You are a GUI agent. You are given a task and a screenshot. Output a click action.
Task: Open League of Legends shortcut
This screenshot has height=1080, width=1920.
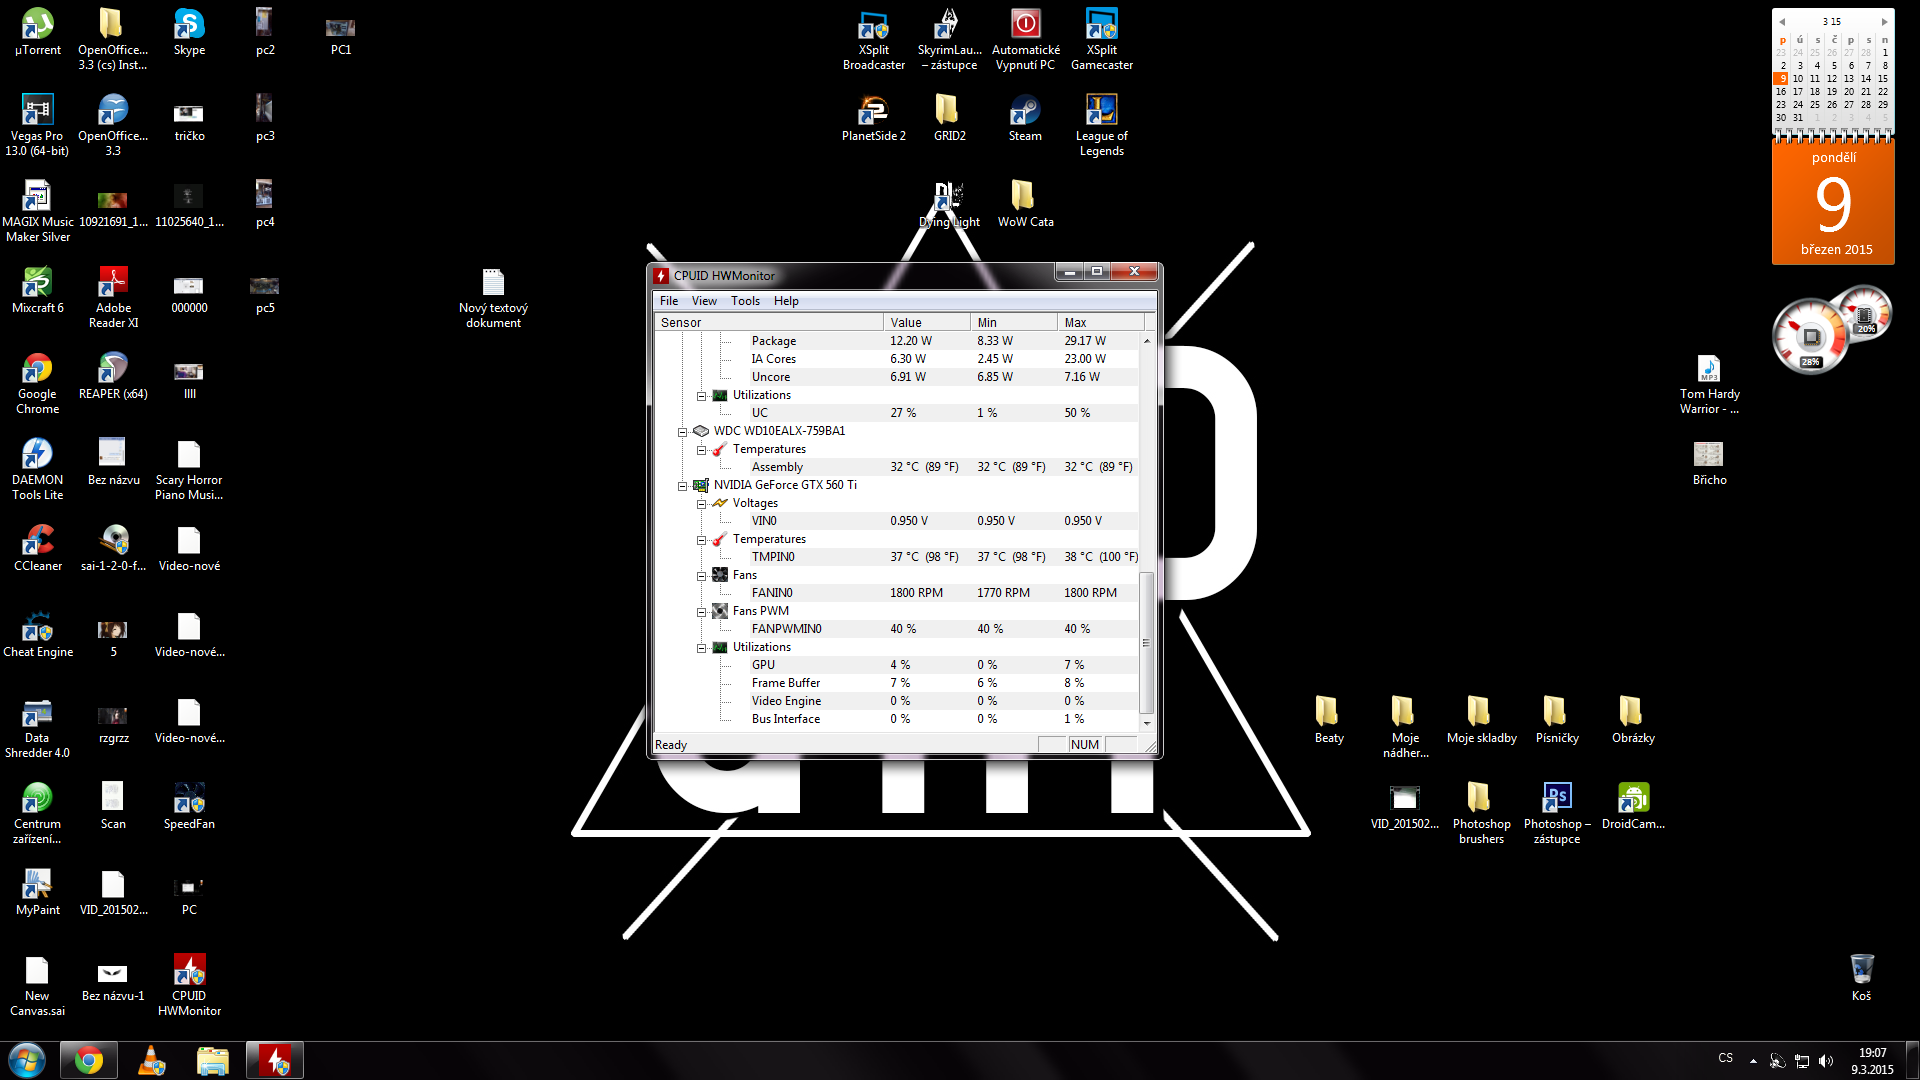click(1101, 125)
